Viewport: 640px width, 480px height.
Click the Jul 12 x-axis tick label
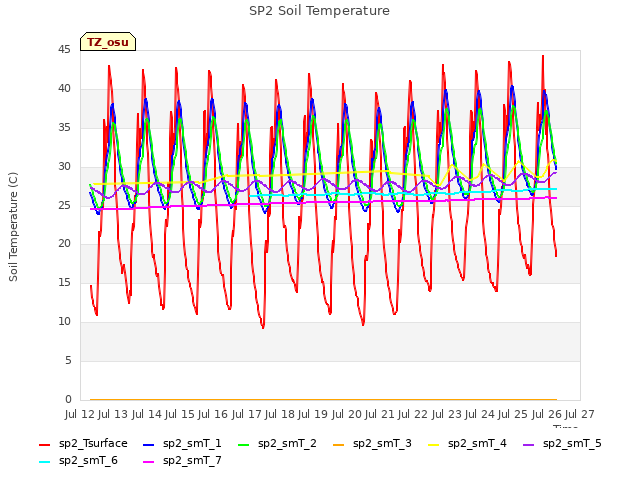(x=80, y=414)
